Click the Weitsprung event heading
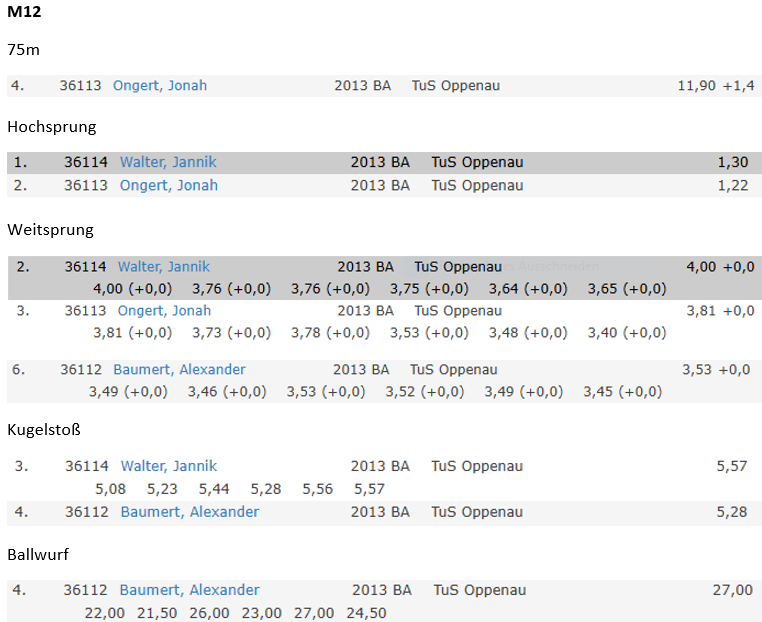Screen dimensions: 762x622 (51, 230)
